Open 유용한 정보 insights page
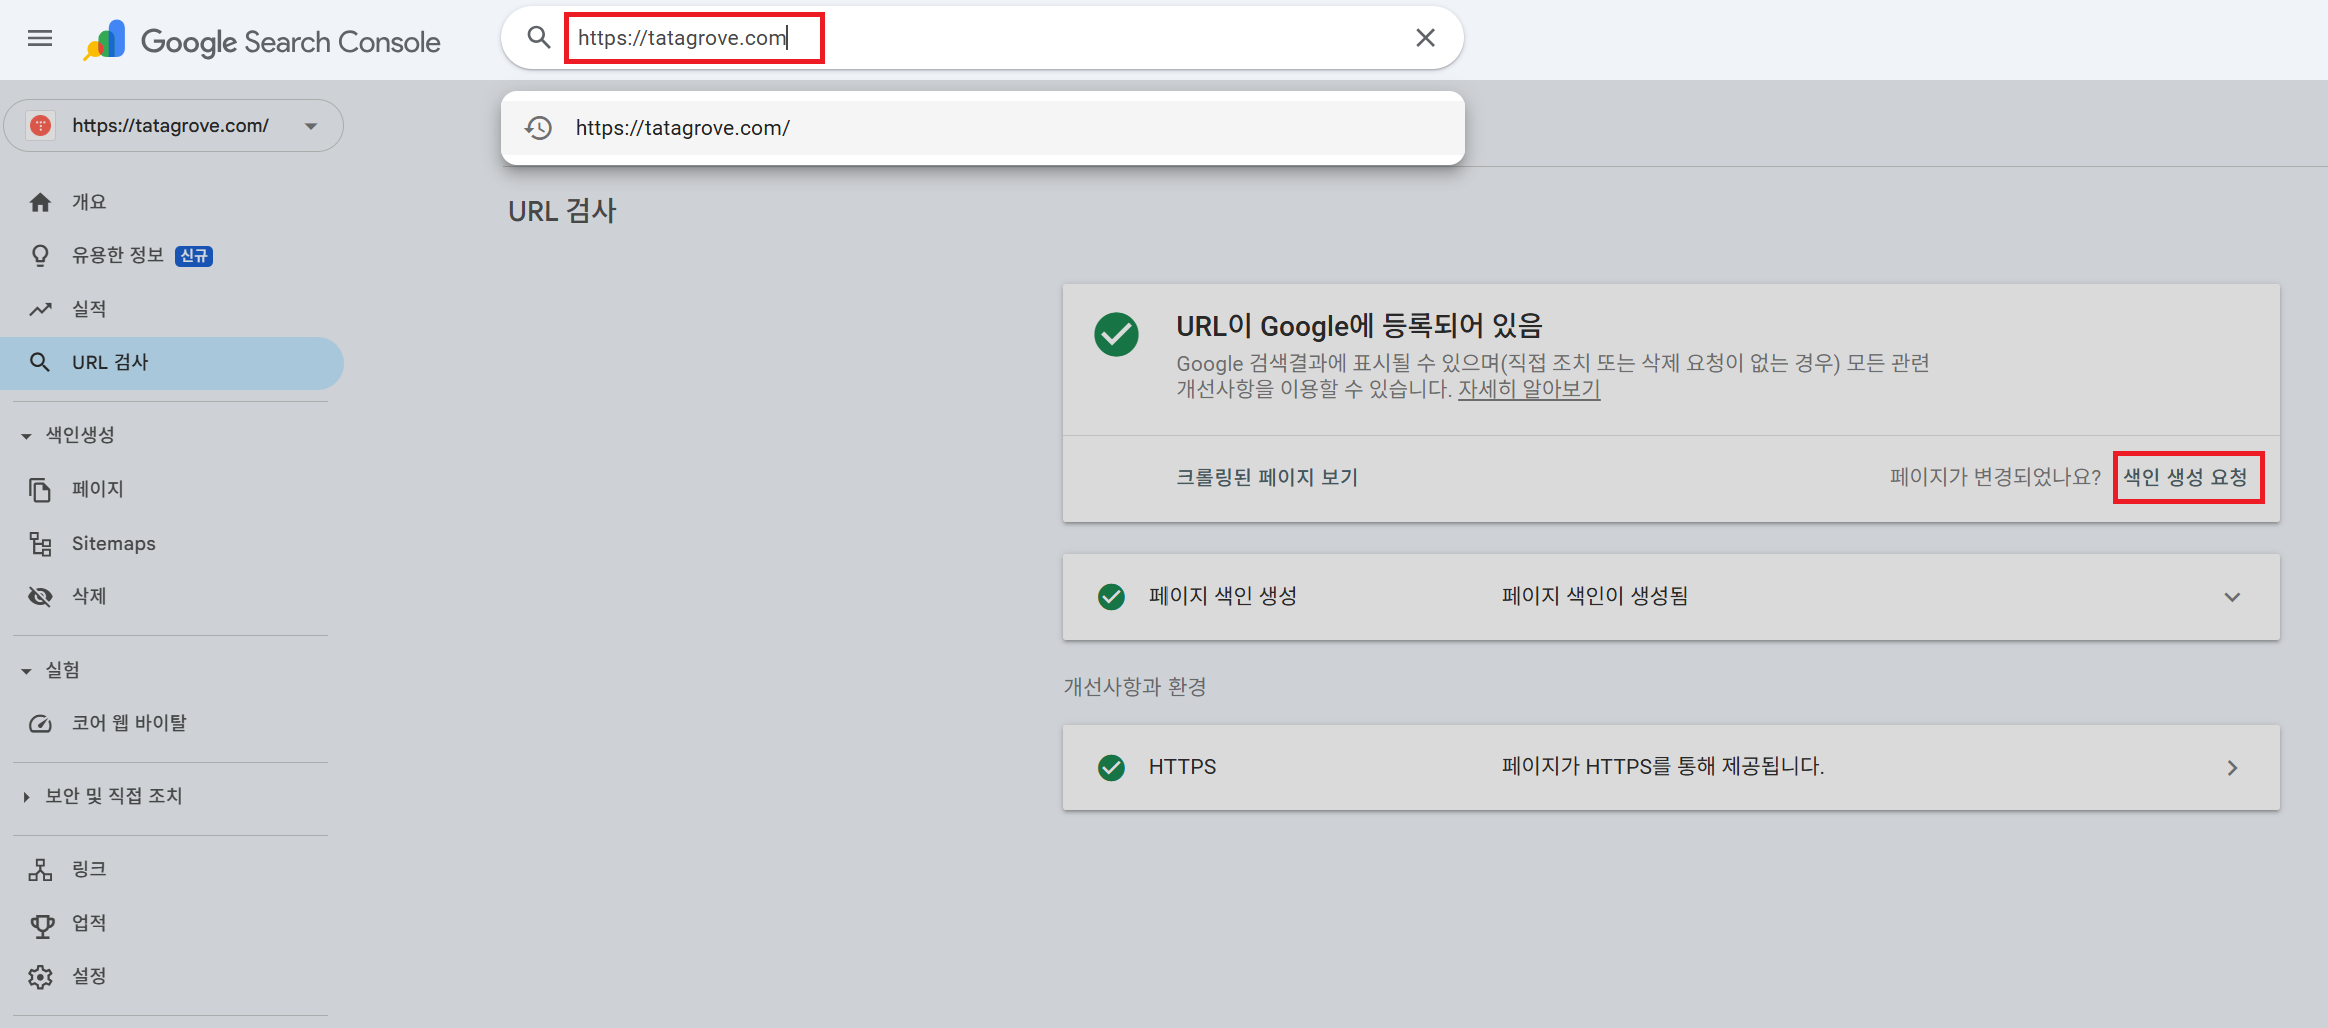Image resolution: width=2328 pixels, height=1028 pixels. tap(172, 255)
